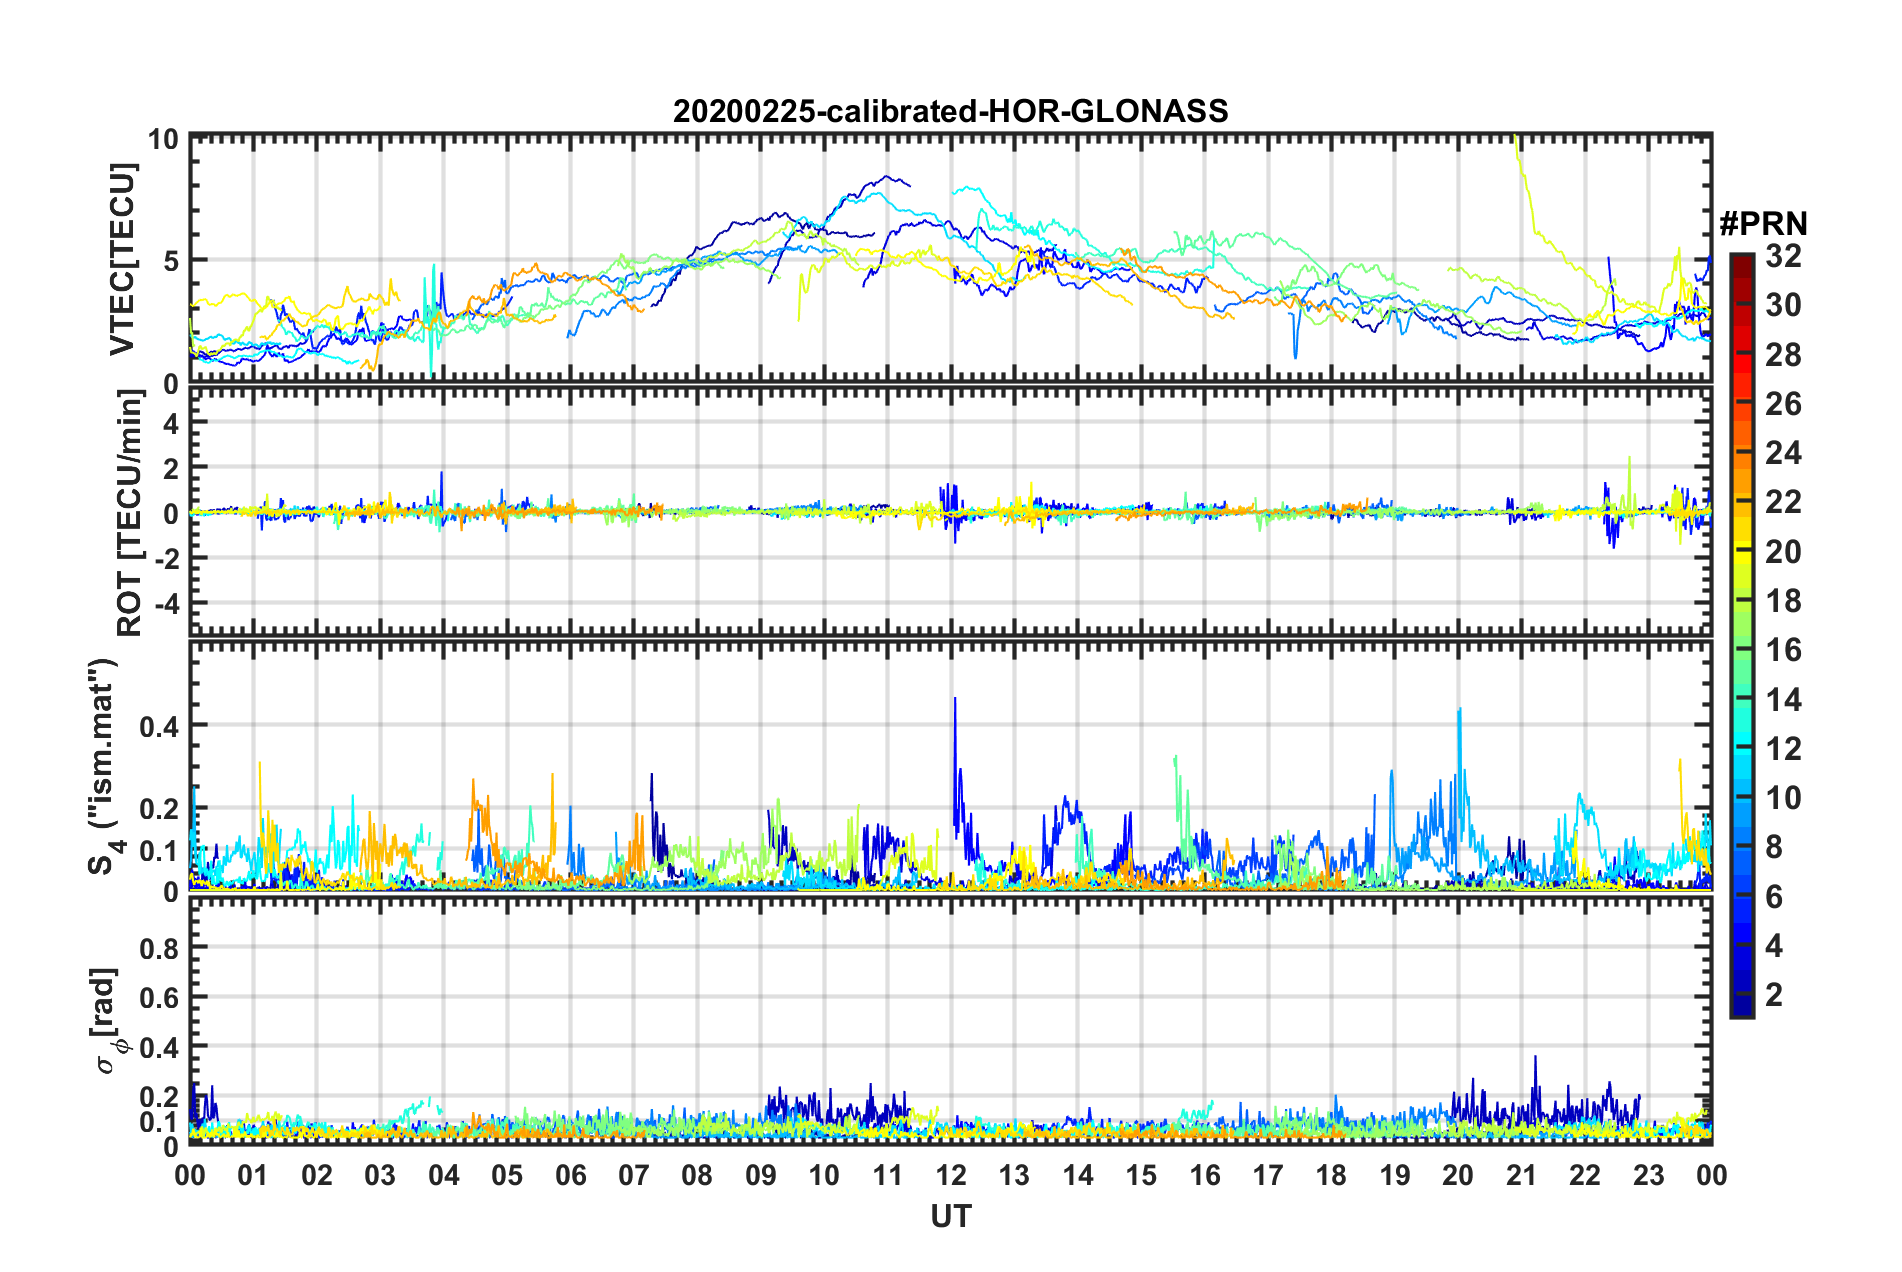Click VTEC y-axis tick label 10
1902x1272 pixels.
[163, 139]
